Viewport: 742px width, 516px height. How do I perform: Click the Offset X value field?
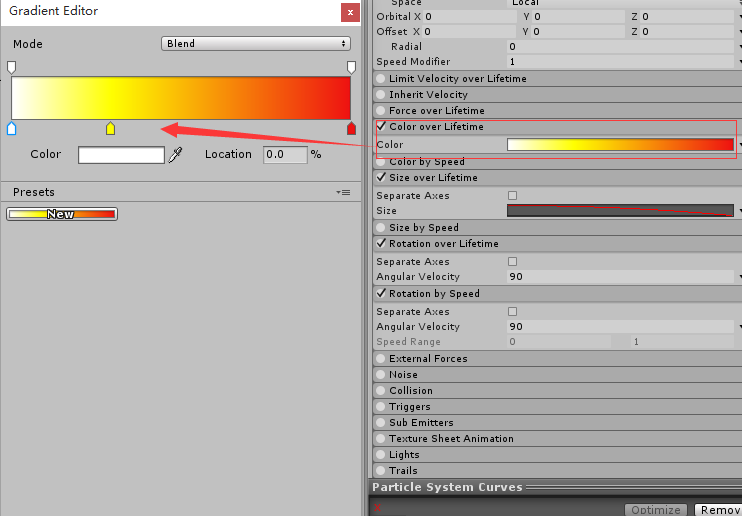(470, 32)
